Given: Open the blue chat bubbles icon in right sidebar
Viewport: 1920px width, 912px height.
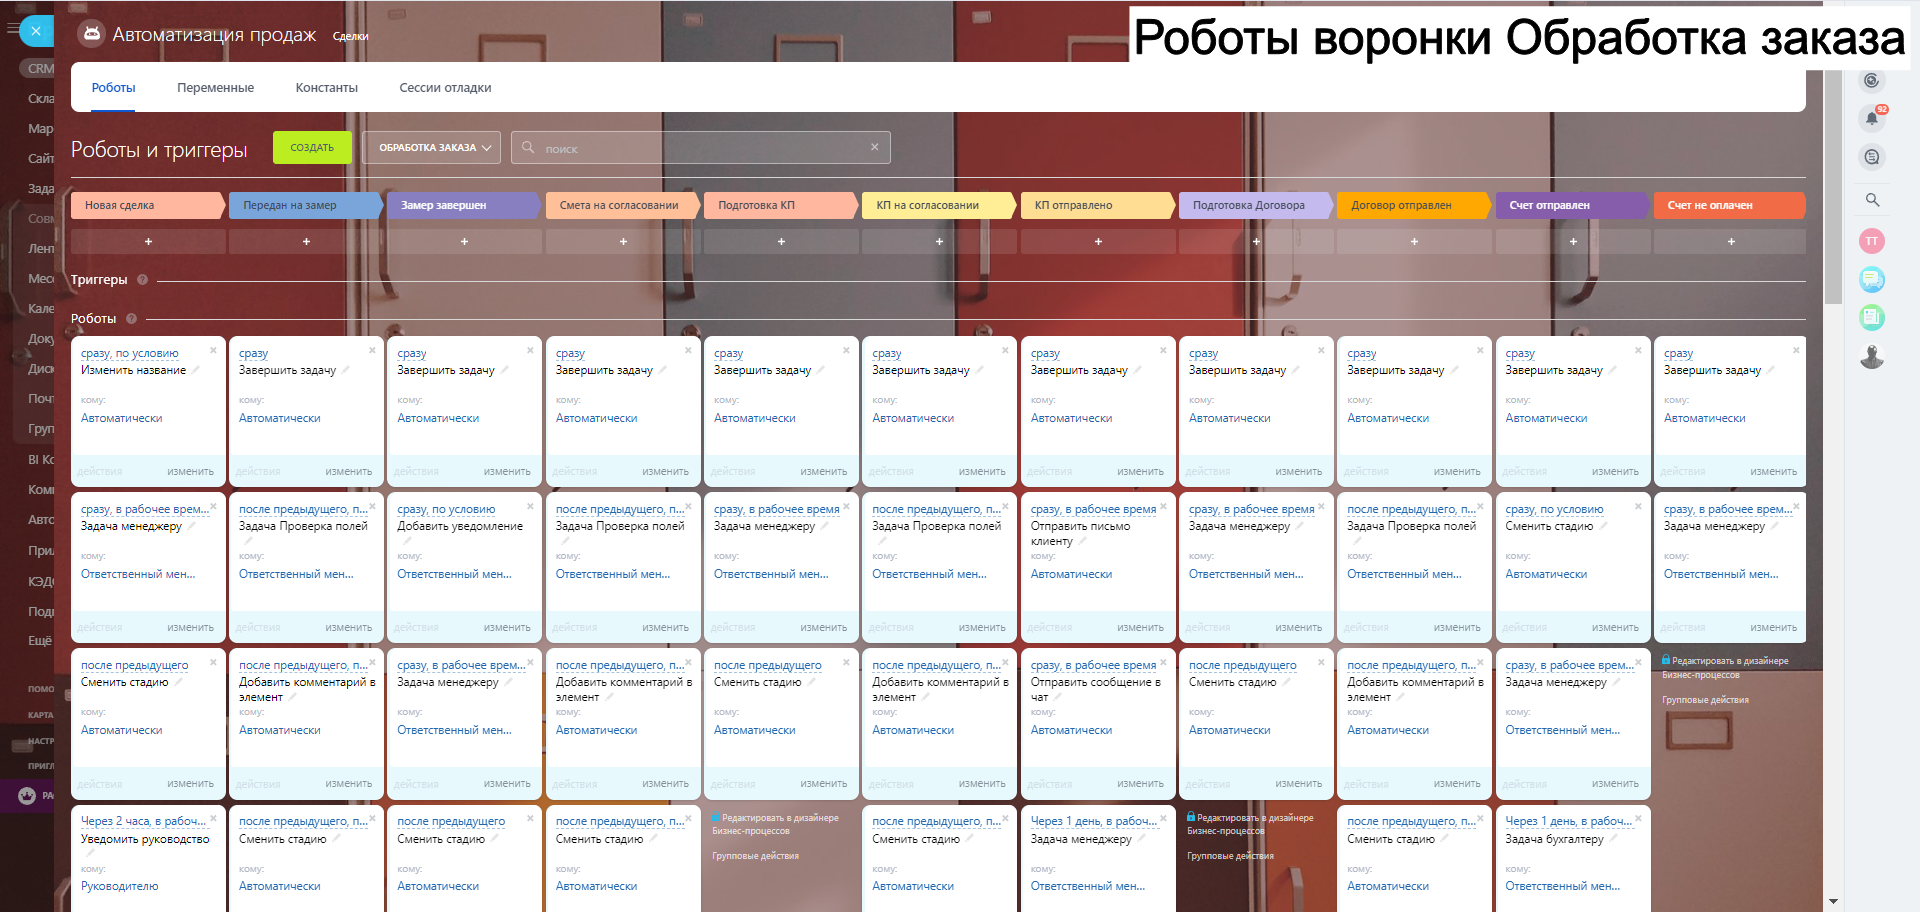Looking at the screenshot, I should (x=1872, y=279).
